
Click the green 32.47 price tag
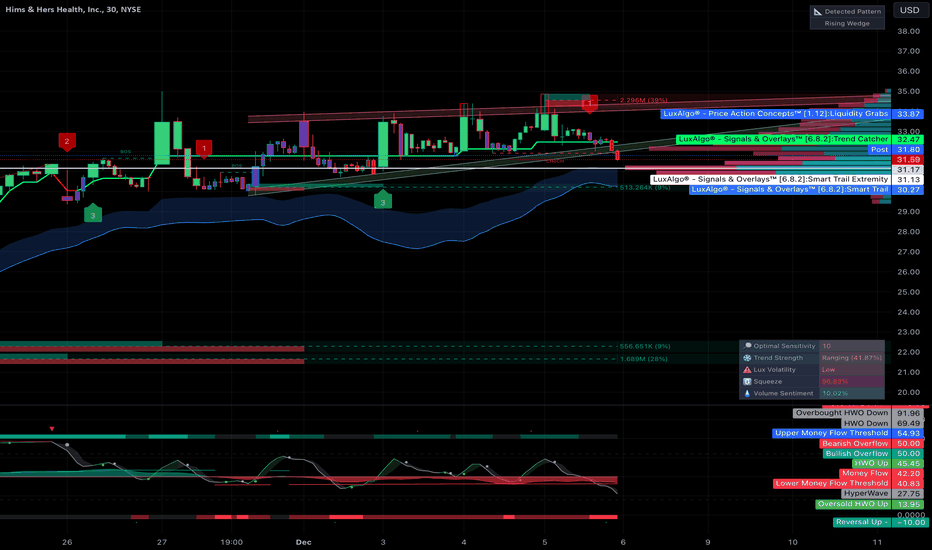click(x=908, y=139)
